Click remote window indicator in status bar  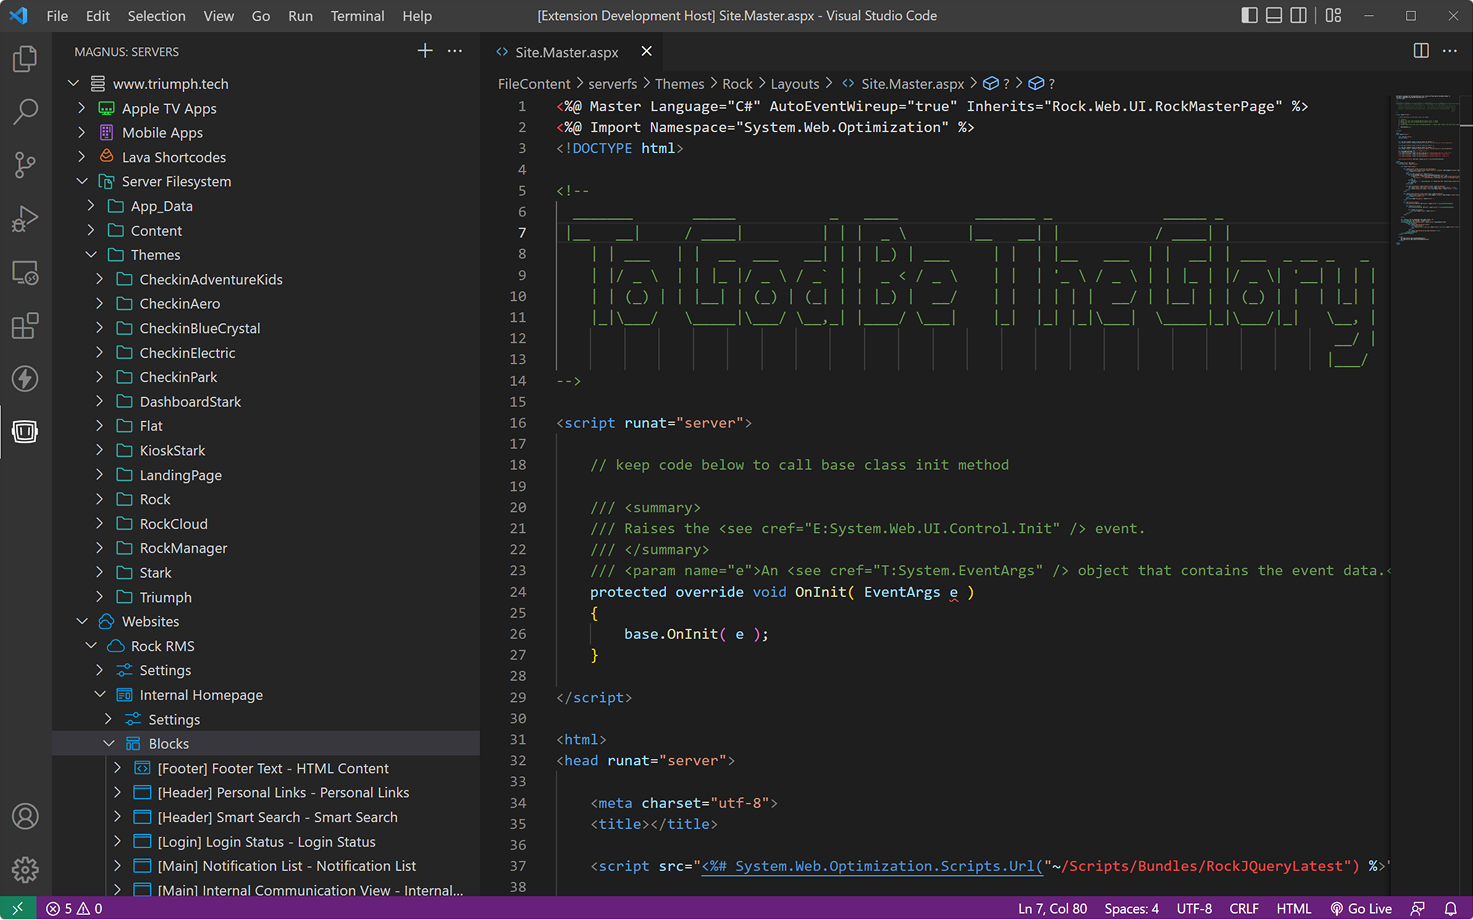coord(18,908)
